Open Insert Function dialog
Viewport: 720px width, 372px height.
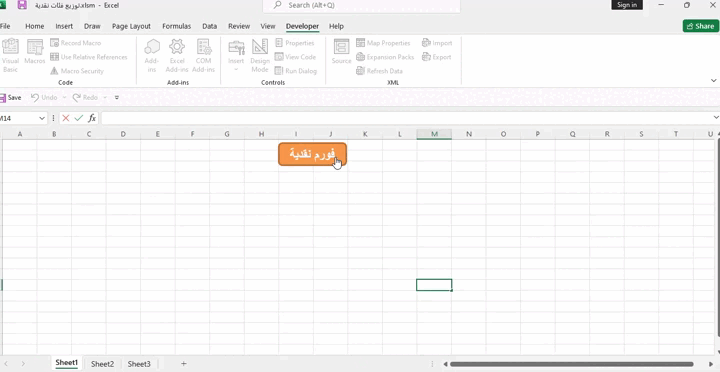point(92,118)
